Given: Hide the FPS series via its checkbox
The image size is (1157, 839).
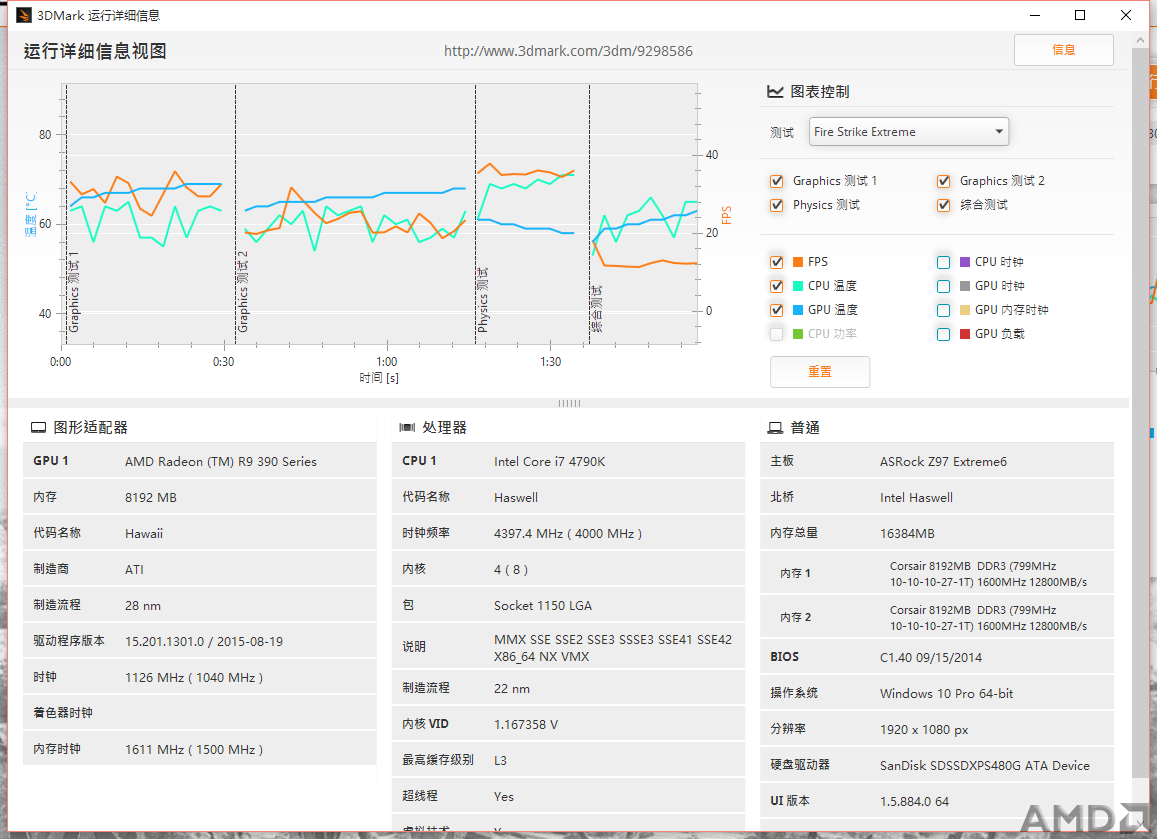Looking at the screenshot, I should point(776,262).
